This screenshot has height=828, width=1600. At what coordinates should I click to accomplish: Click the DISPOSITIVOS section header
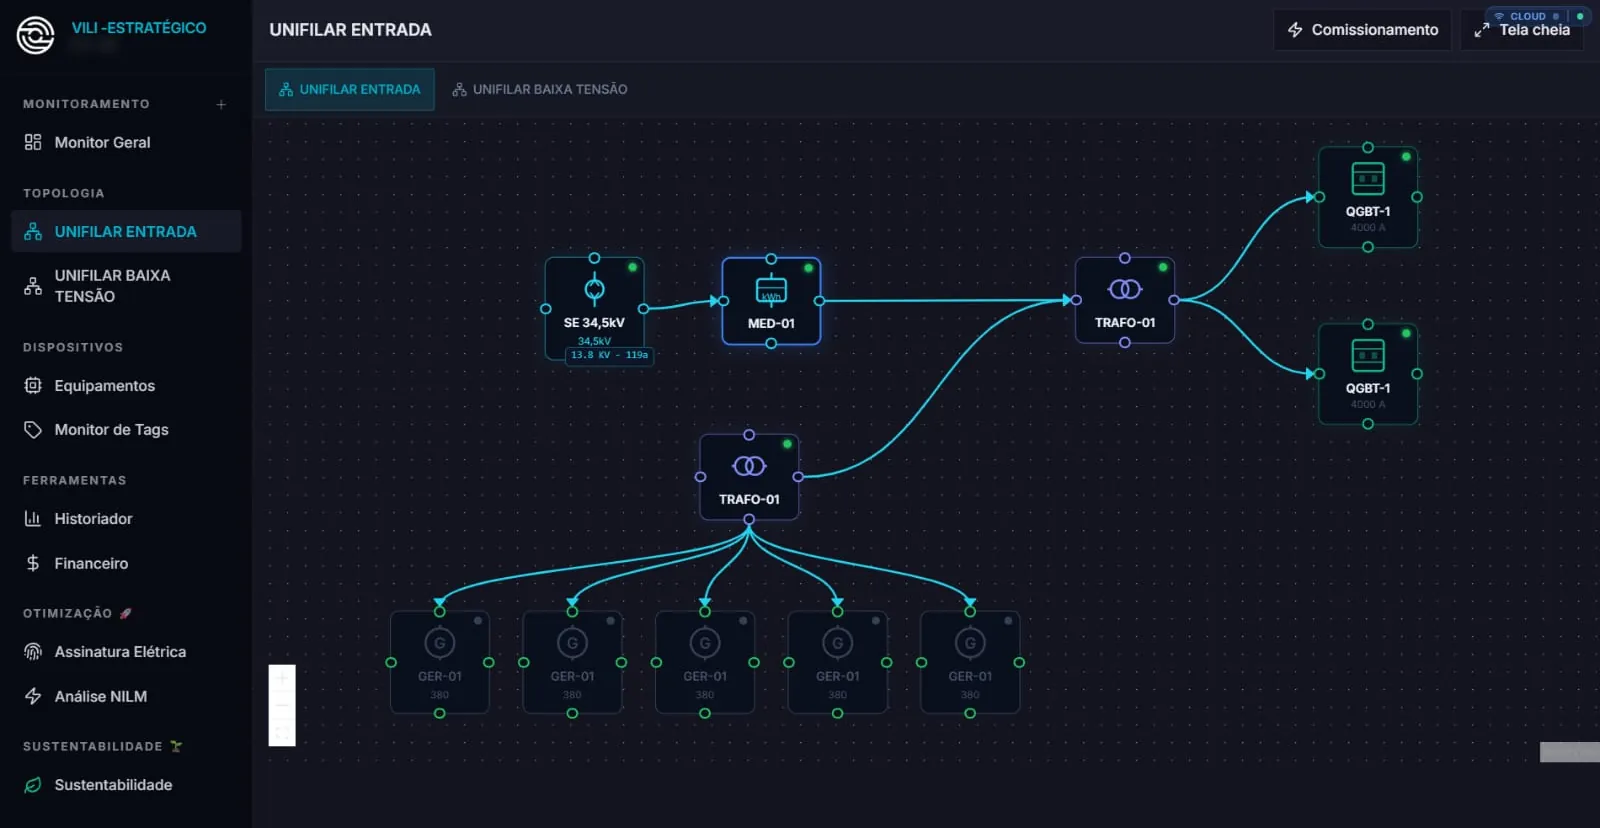[73, 347]
